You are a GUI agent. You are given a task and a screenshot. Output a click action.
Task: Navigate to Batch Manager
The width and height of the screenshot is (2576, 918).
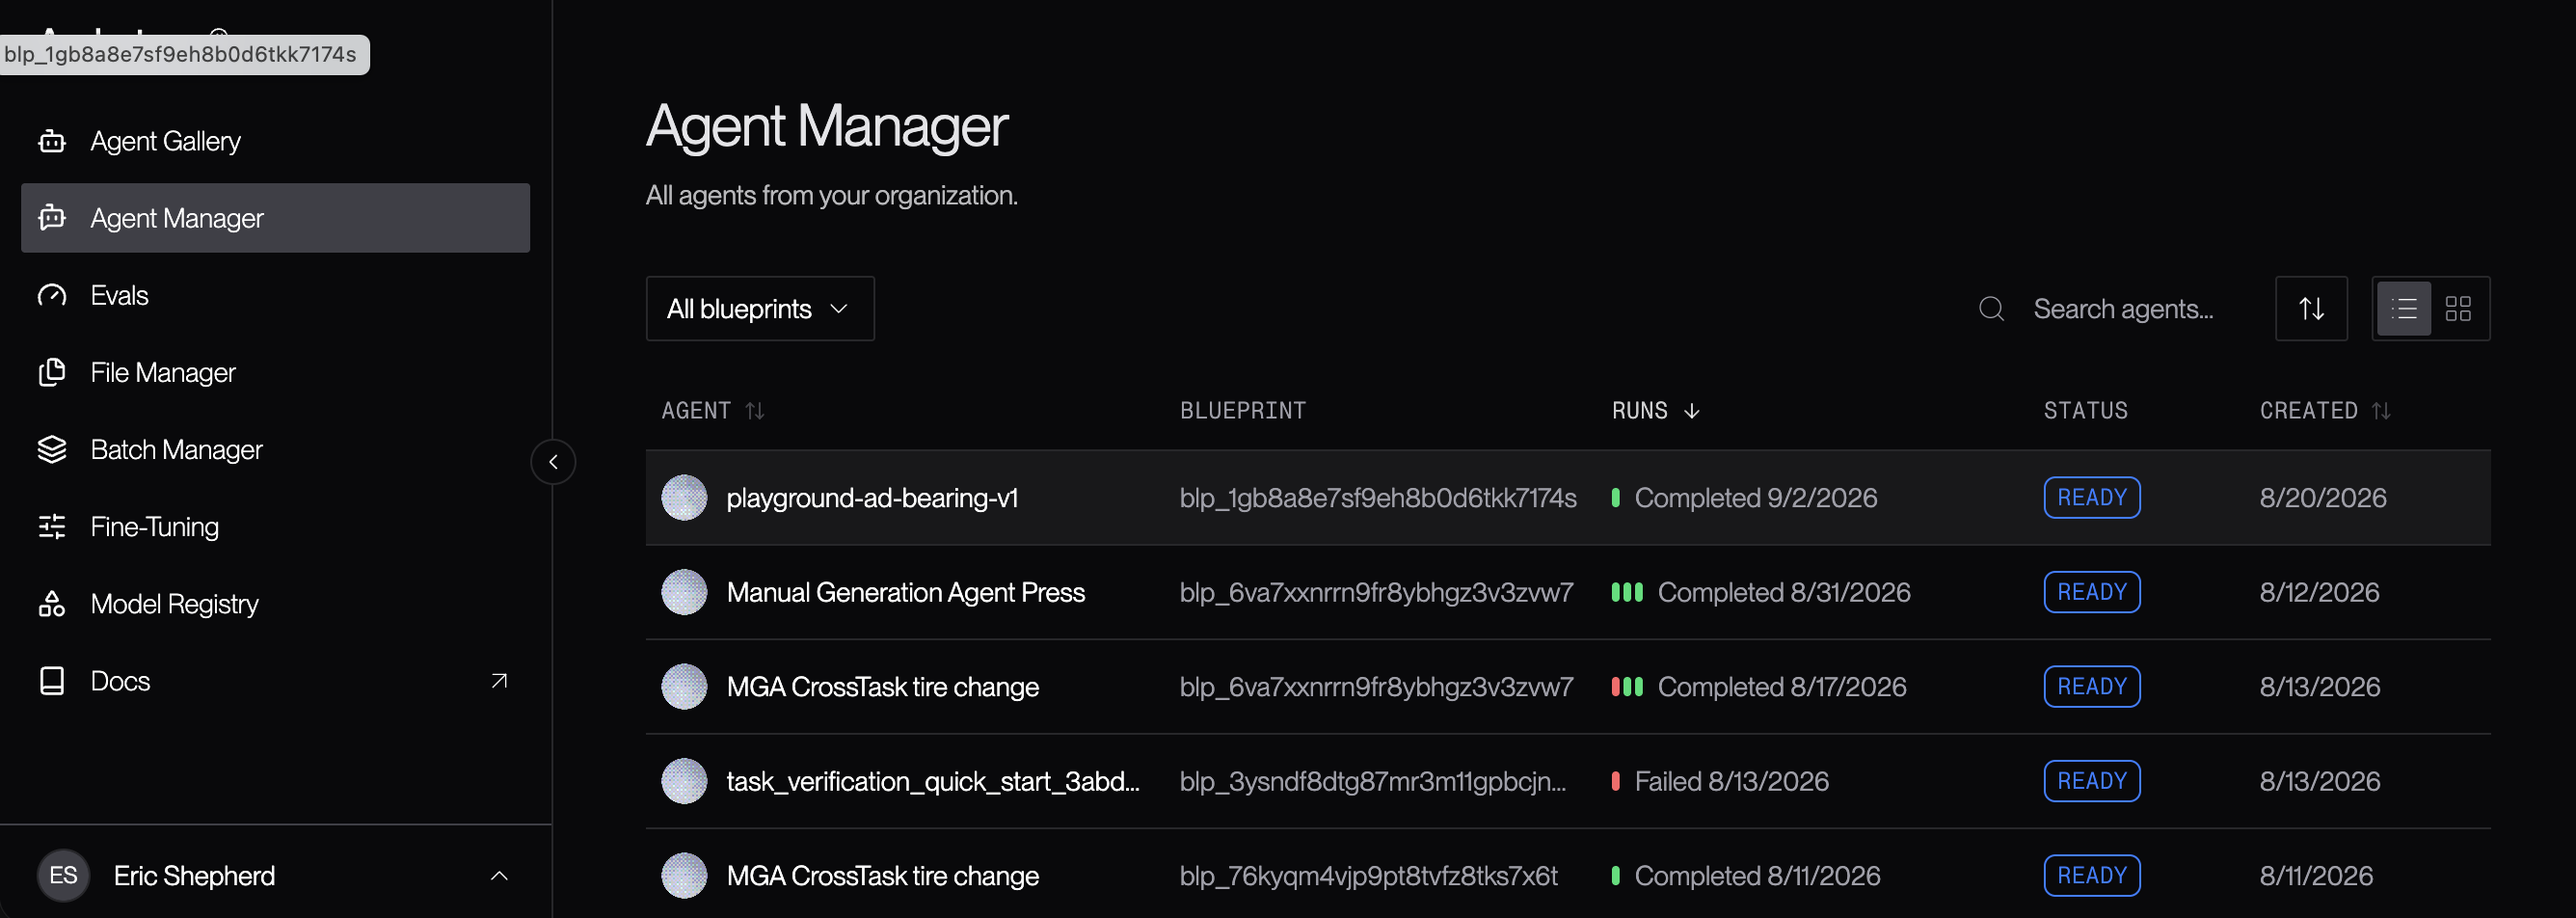pyautogui.click(x=275, y=449)
